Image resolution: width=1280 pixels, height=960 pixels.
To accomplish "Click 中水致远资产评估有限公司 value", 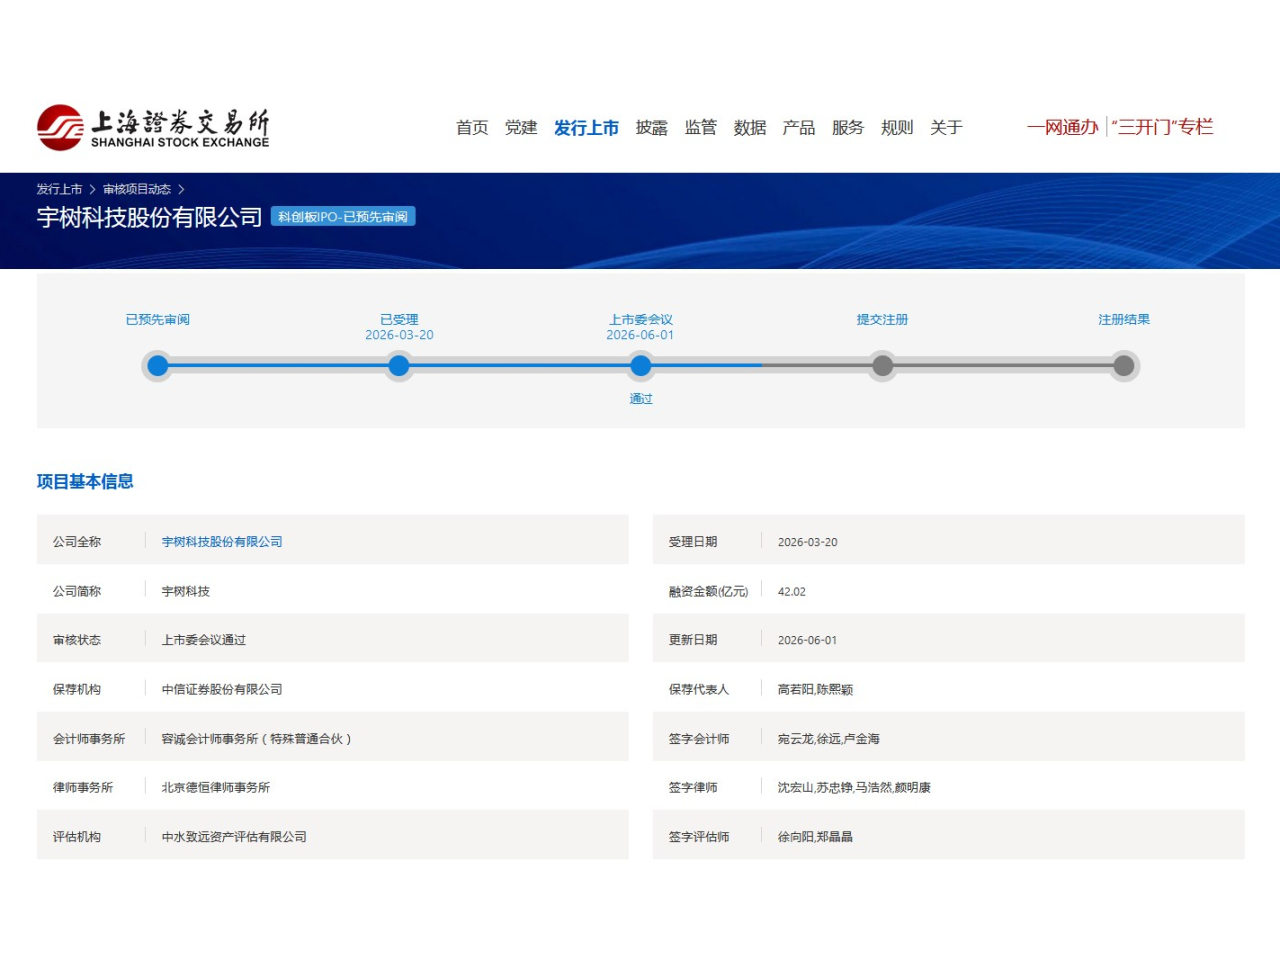I will (x=234, y=837).
